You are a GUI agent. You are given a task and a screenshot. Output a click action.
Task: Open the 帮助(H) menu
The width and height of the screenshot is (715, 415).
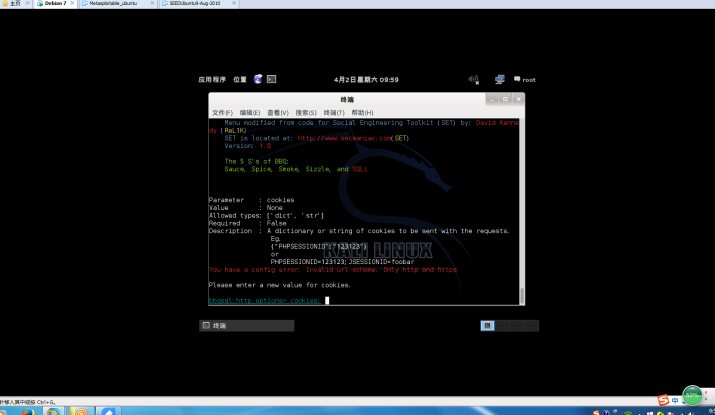coord(362,113)
